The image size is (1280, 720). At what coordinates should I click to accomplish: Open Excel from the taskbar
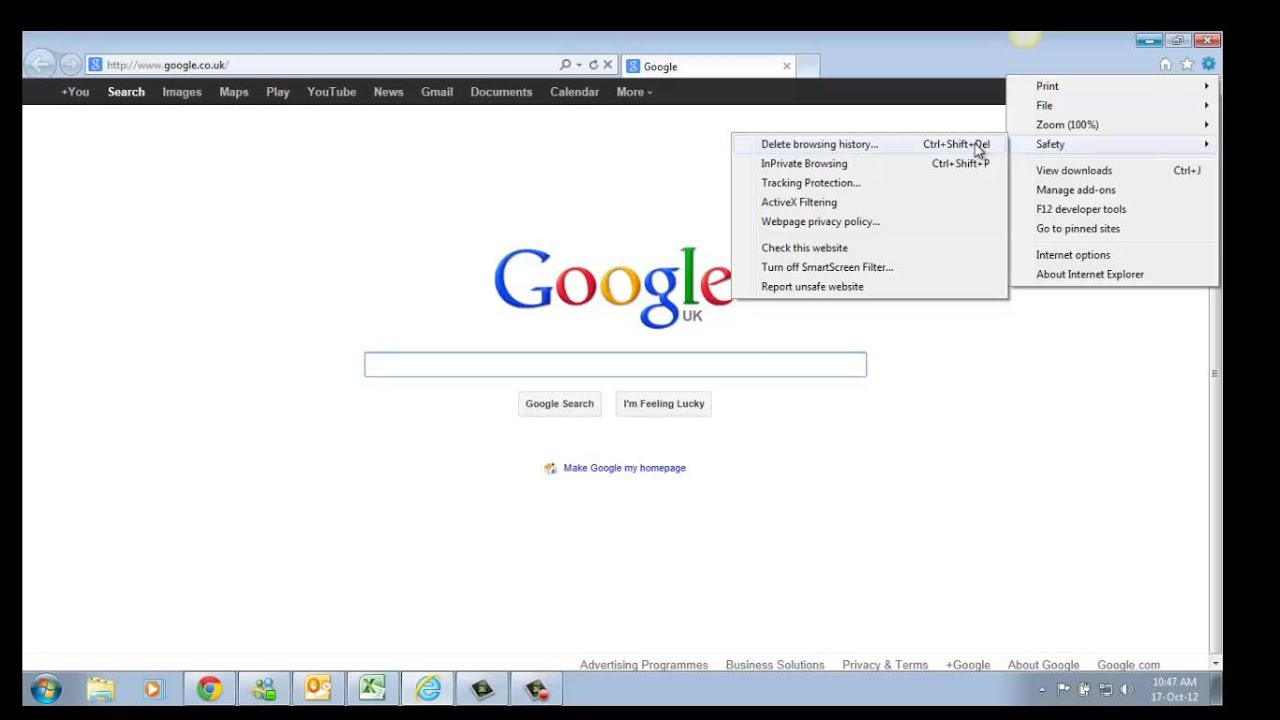pos(372,689)
